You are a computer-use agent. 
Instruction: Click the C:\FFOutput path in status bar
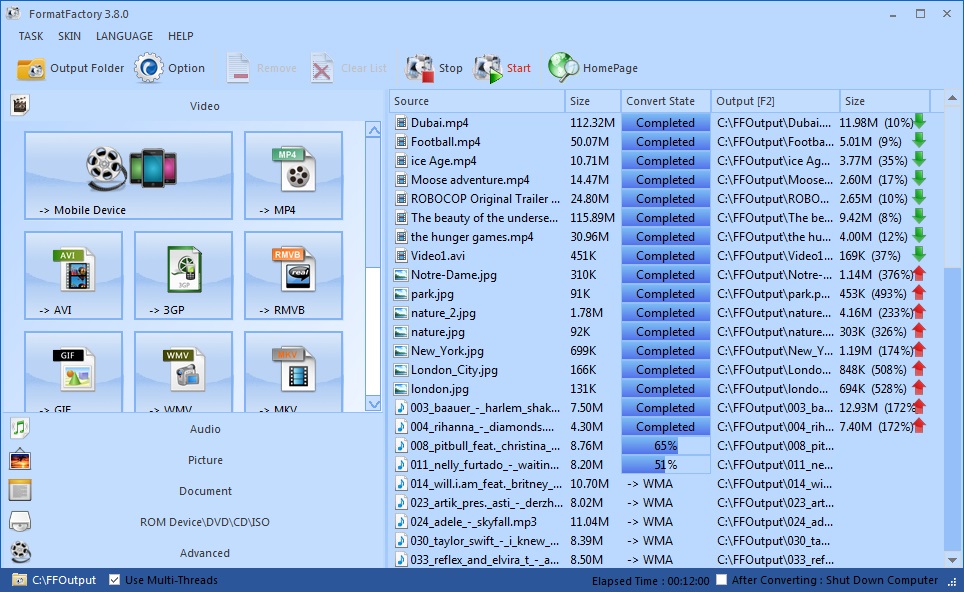pyautogui.click(x=64, y=580)
